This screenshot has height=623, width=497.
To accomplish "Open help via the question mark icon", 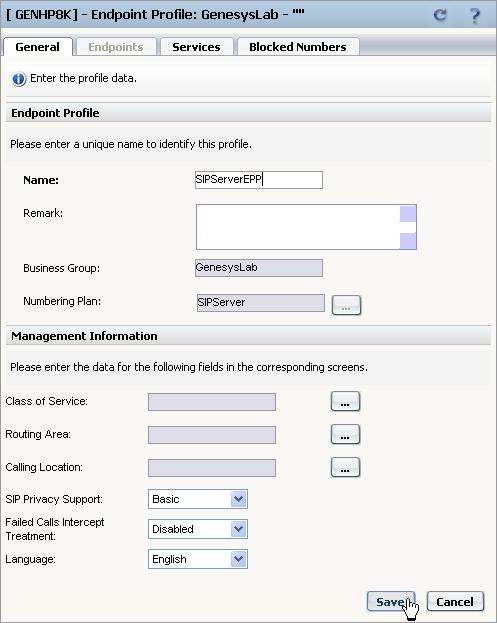I will point(475,15).
